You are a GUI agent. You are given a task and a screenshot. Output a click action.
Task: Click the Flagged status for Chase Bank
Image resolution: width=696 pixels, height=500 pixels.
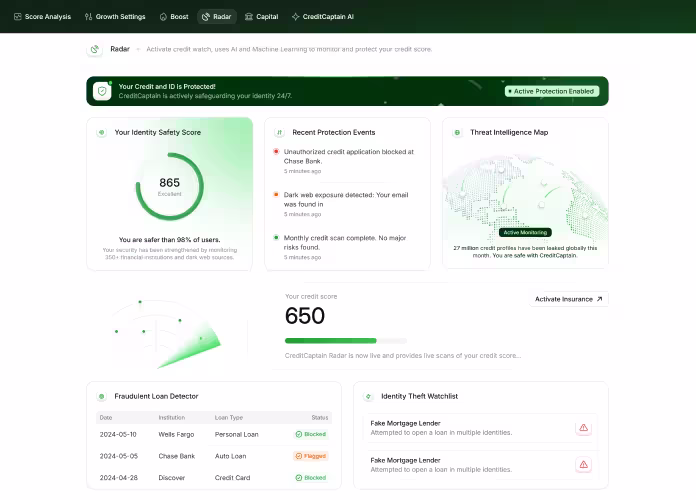click(311, 456)
